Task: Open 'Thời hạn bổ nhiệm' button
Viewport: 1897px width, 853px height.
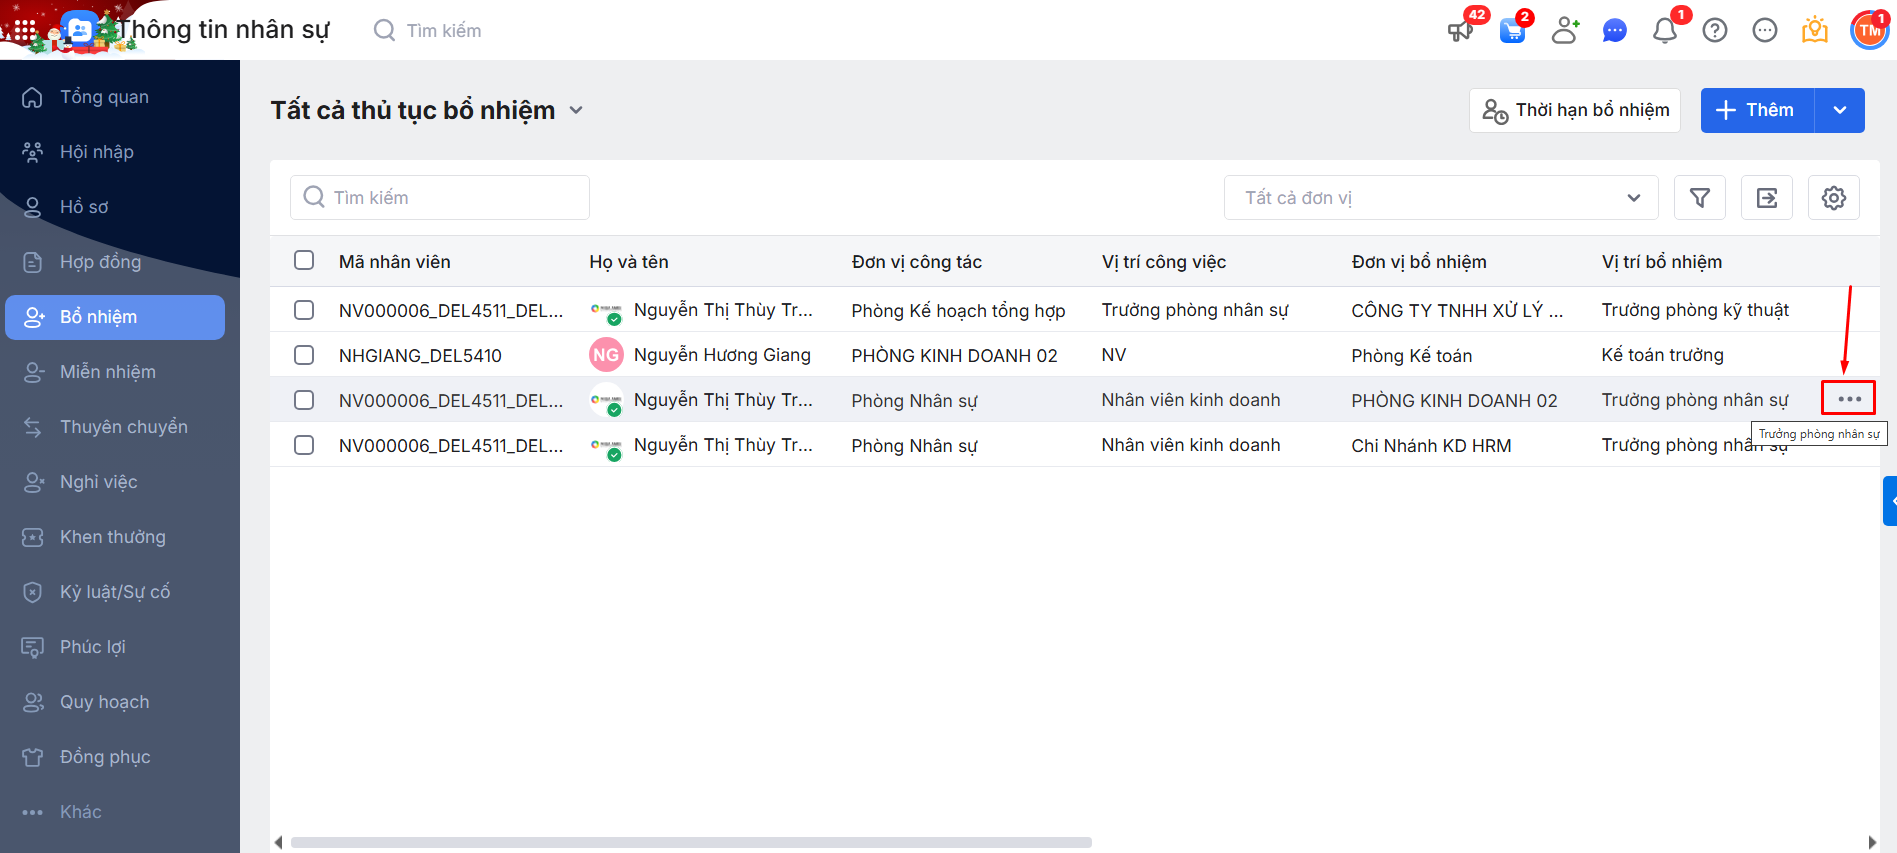Action: 1574,110
